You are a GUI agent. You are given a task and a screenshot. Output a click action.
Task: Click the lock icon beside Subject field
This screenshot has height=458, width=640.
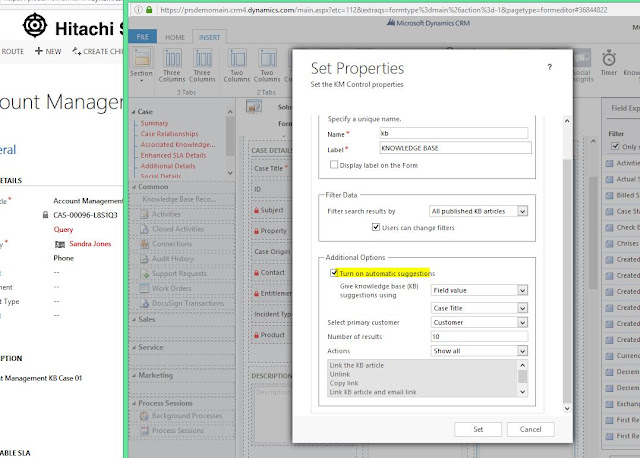point(256,210)
